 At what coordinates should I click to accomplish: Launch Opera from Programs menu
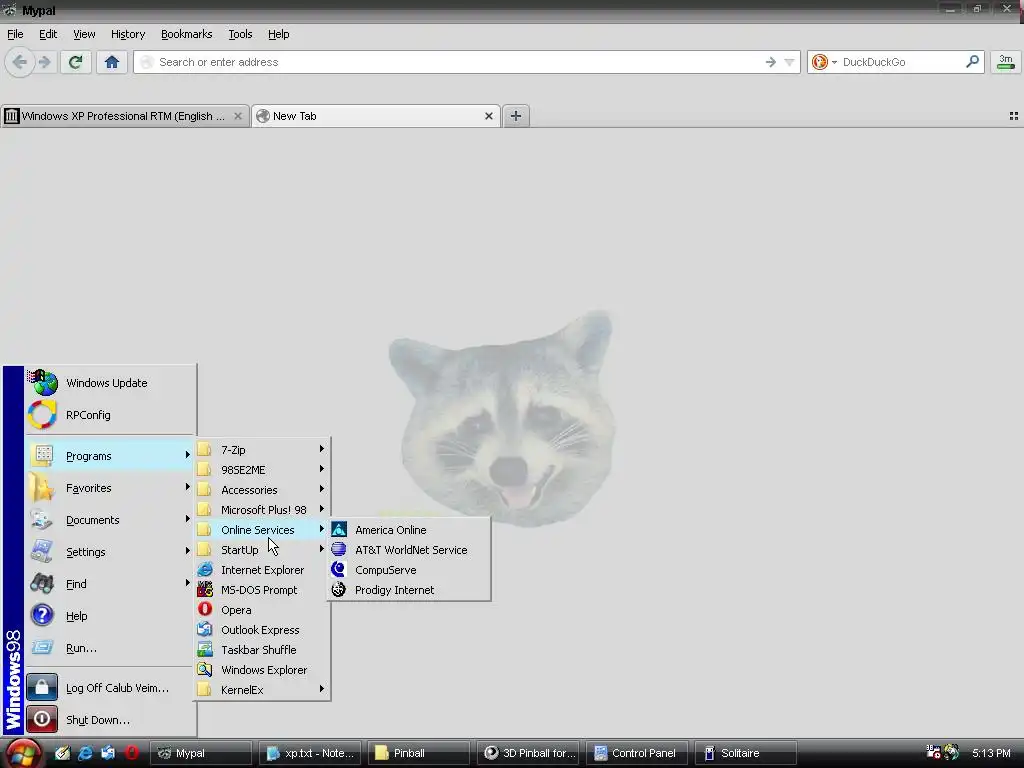click(262, 610)
